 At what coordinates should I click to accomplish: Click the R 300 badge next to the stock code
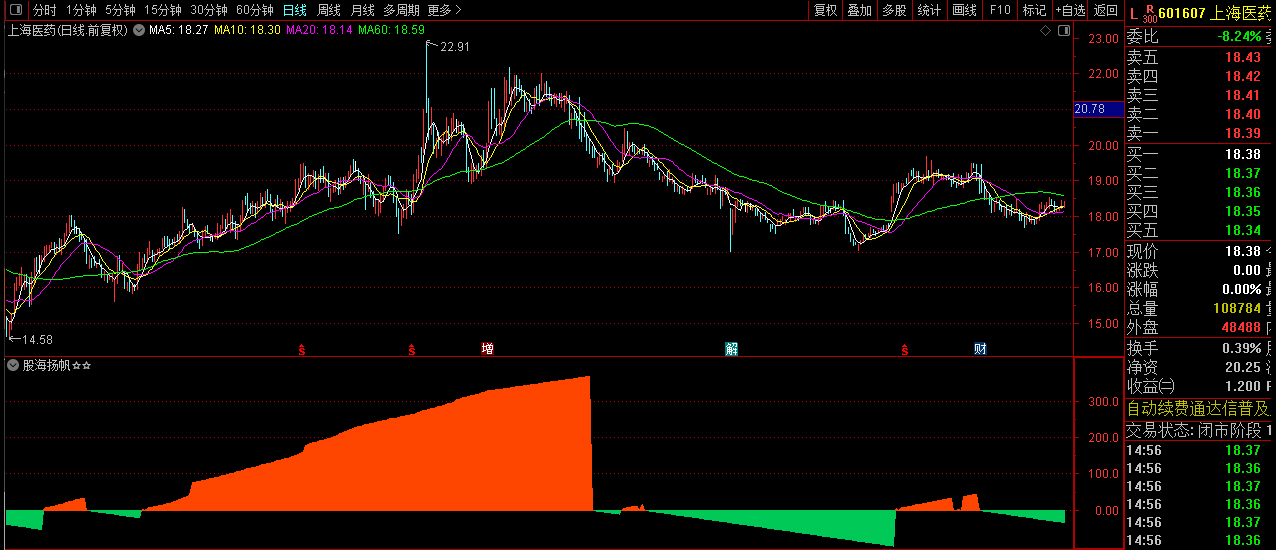pos(1149,13)
